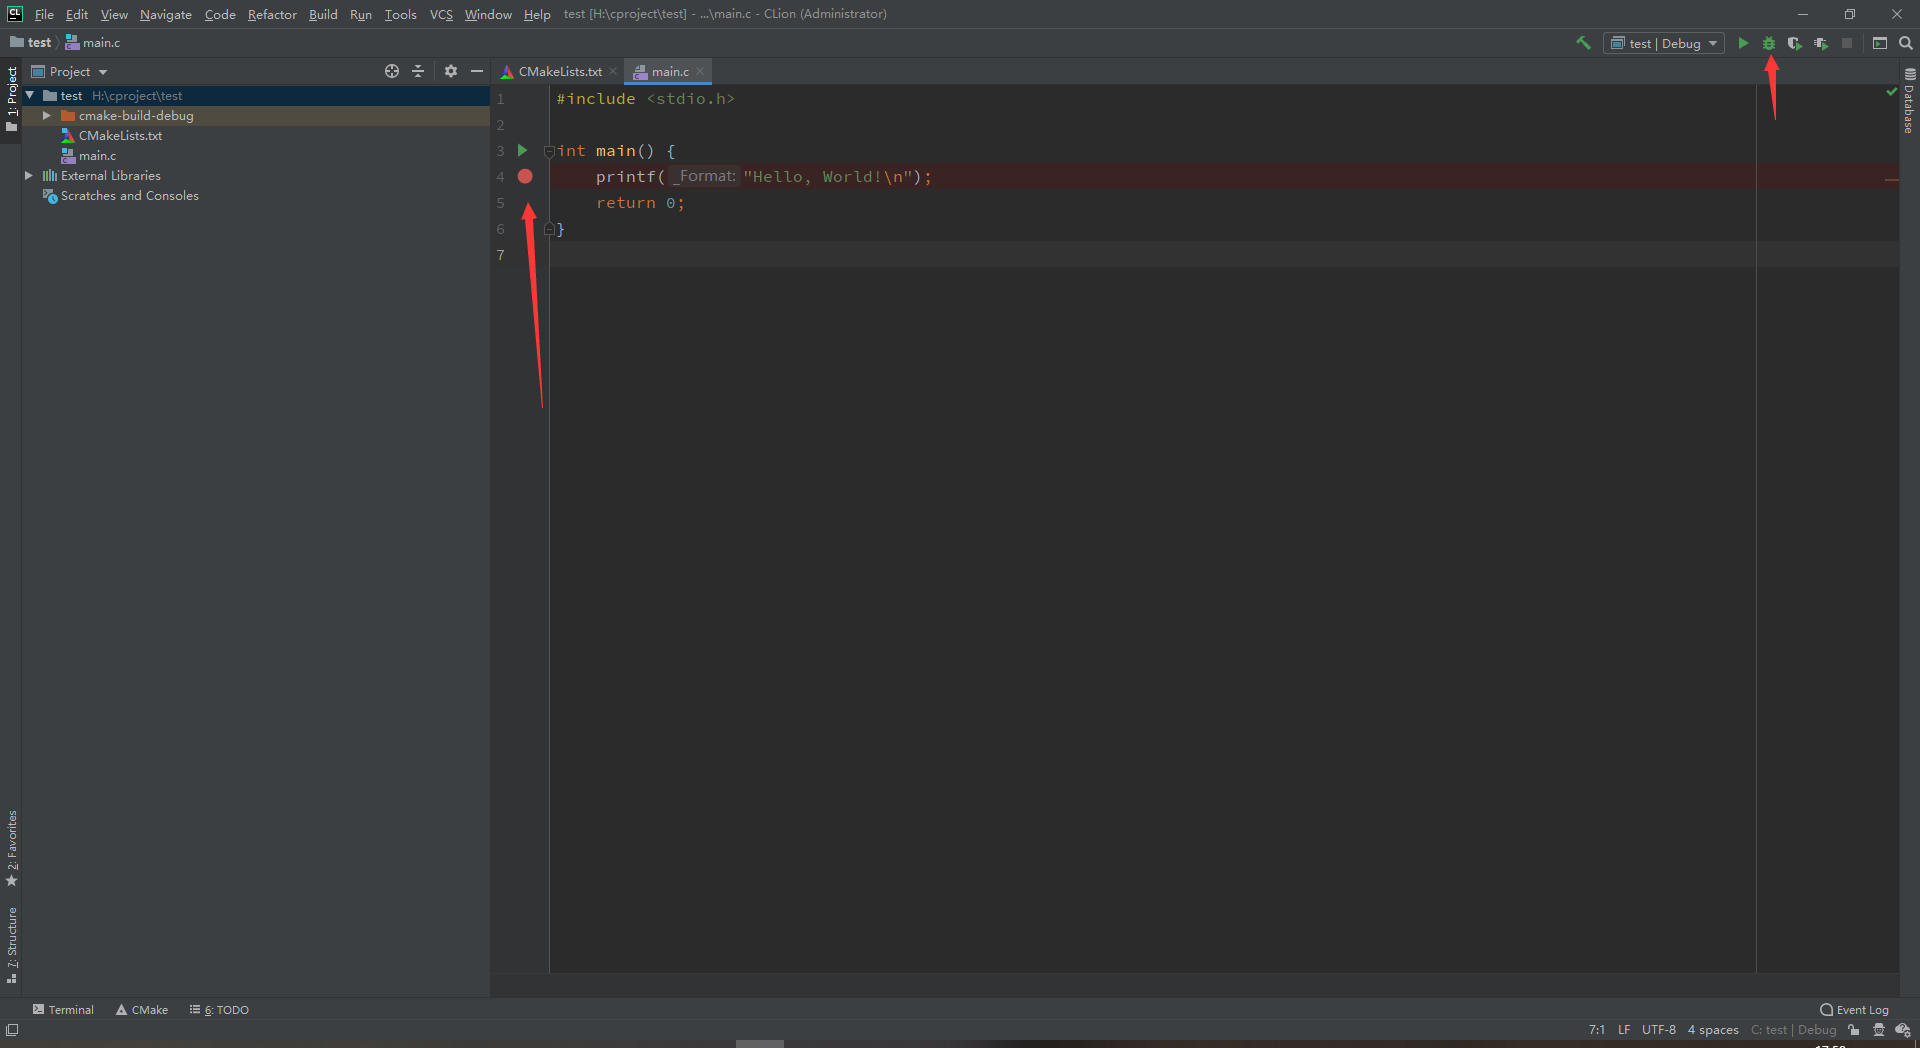Click the run gutter arrow beside main()
This screenshot has width=1920, height=1048.
pos(522,151)
